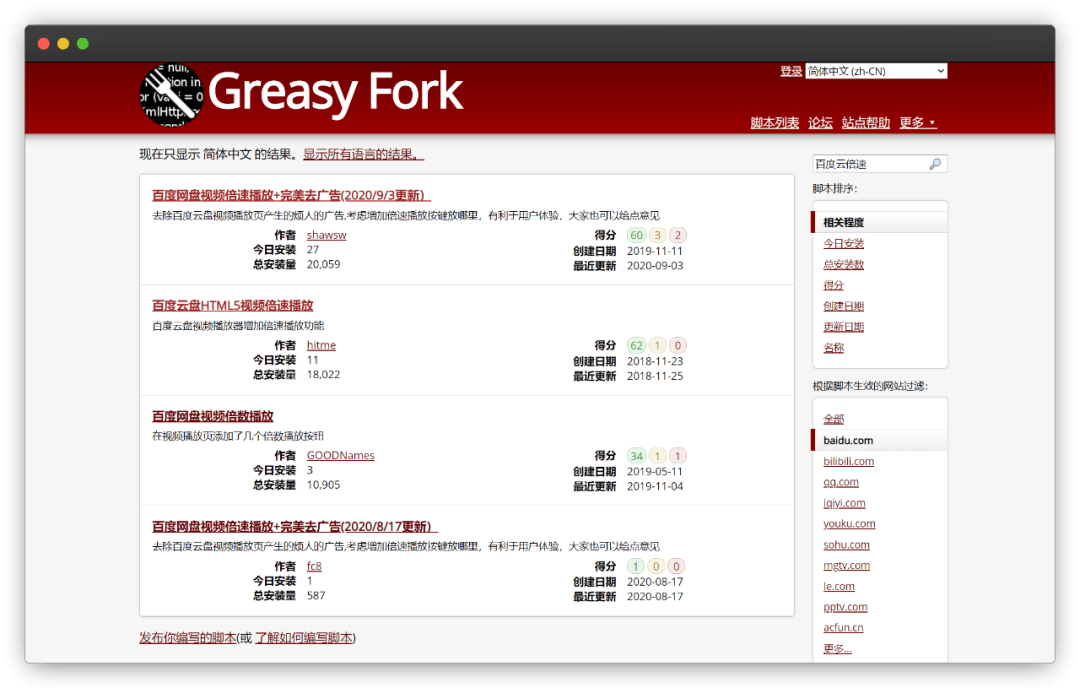Image resolution: width=1080 pixels, height=688 pixels.
Task: Click the yellow minimize window button
Action: point(63,43)
